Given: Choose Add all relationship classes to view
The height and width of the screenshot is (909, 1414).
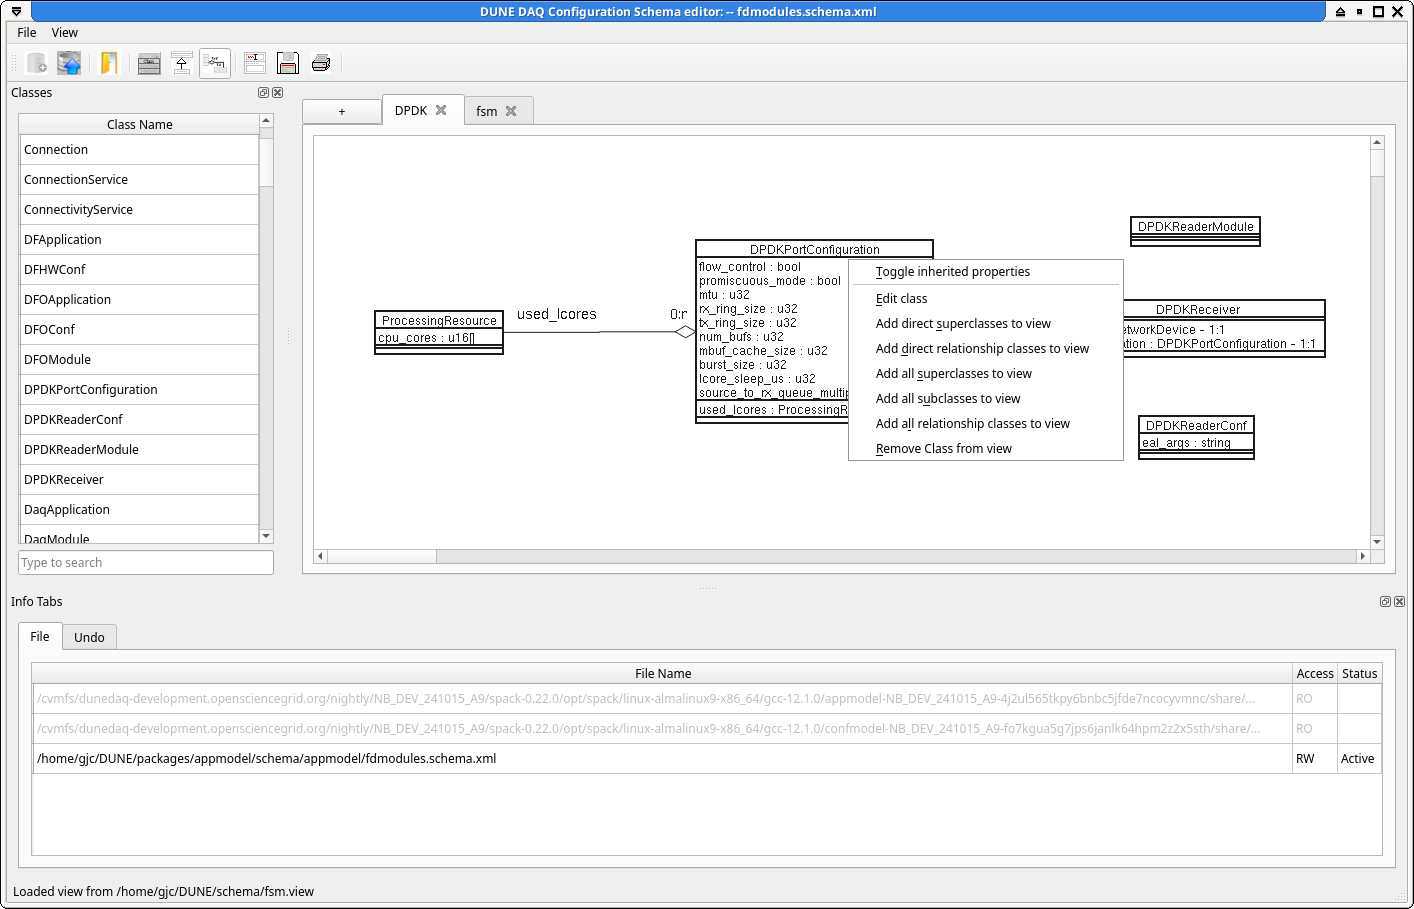Looking at the screenshot, I should (985, 424).
